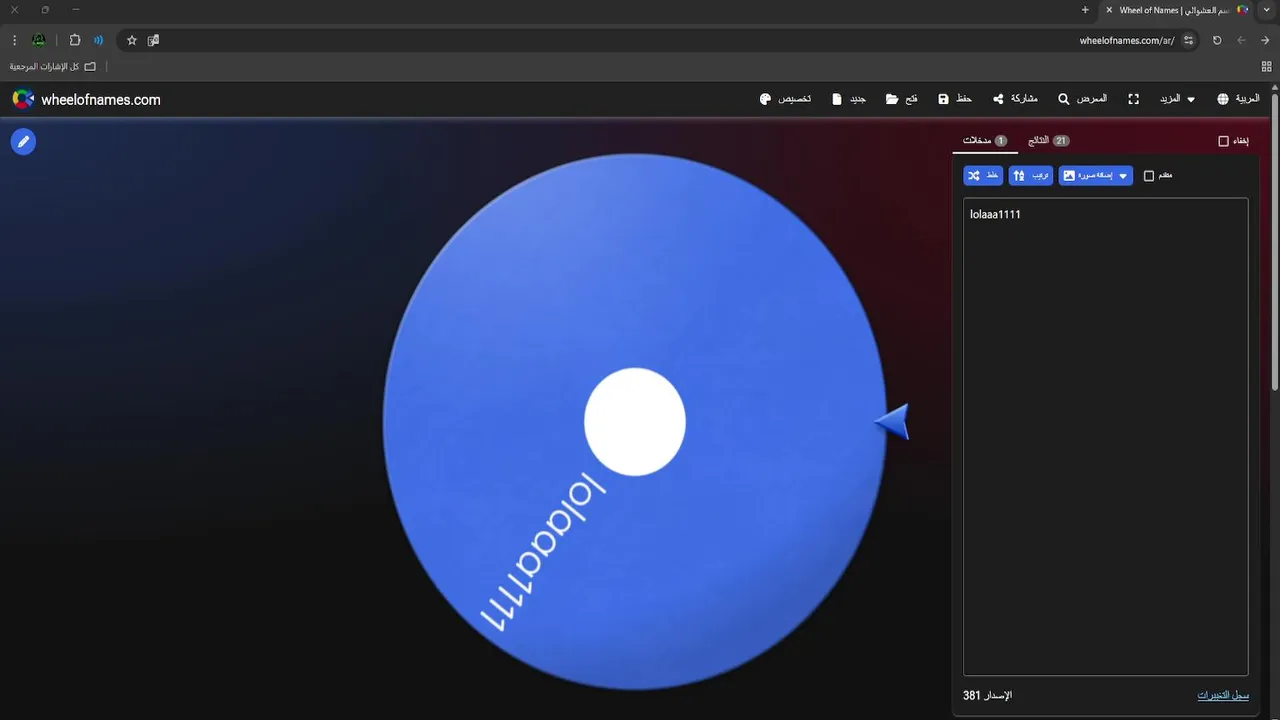This screenshot has height=720, width=1280.
Task: Select the Wheel of Names browser tab
Action: [1176, 10]
